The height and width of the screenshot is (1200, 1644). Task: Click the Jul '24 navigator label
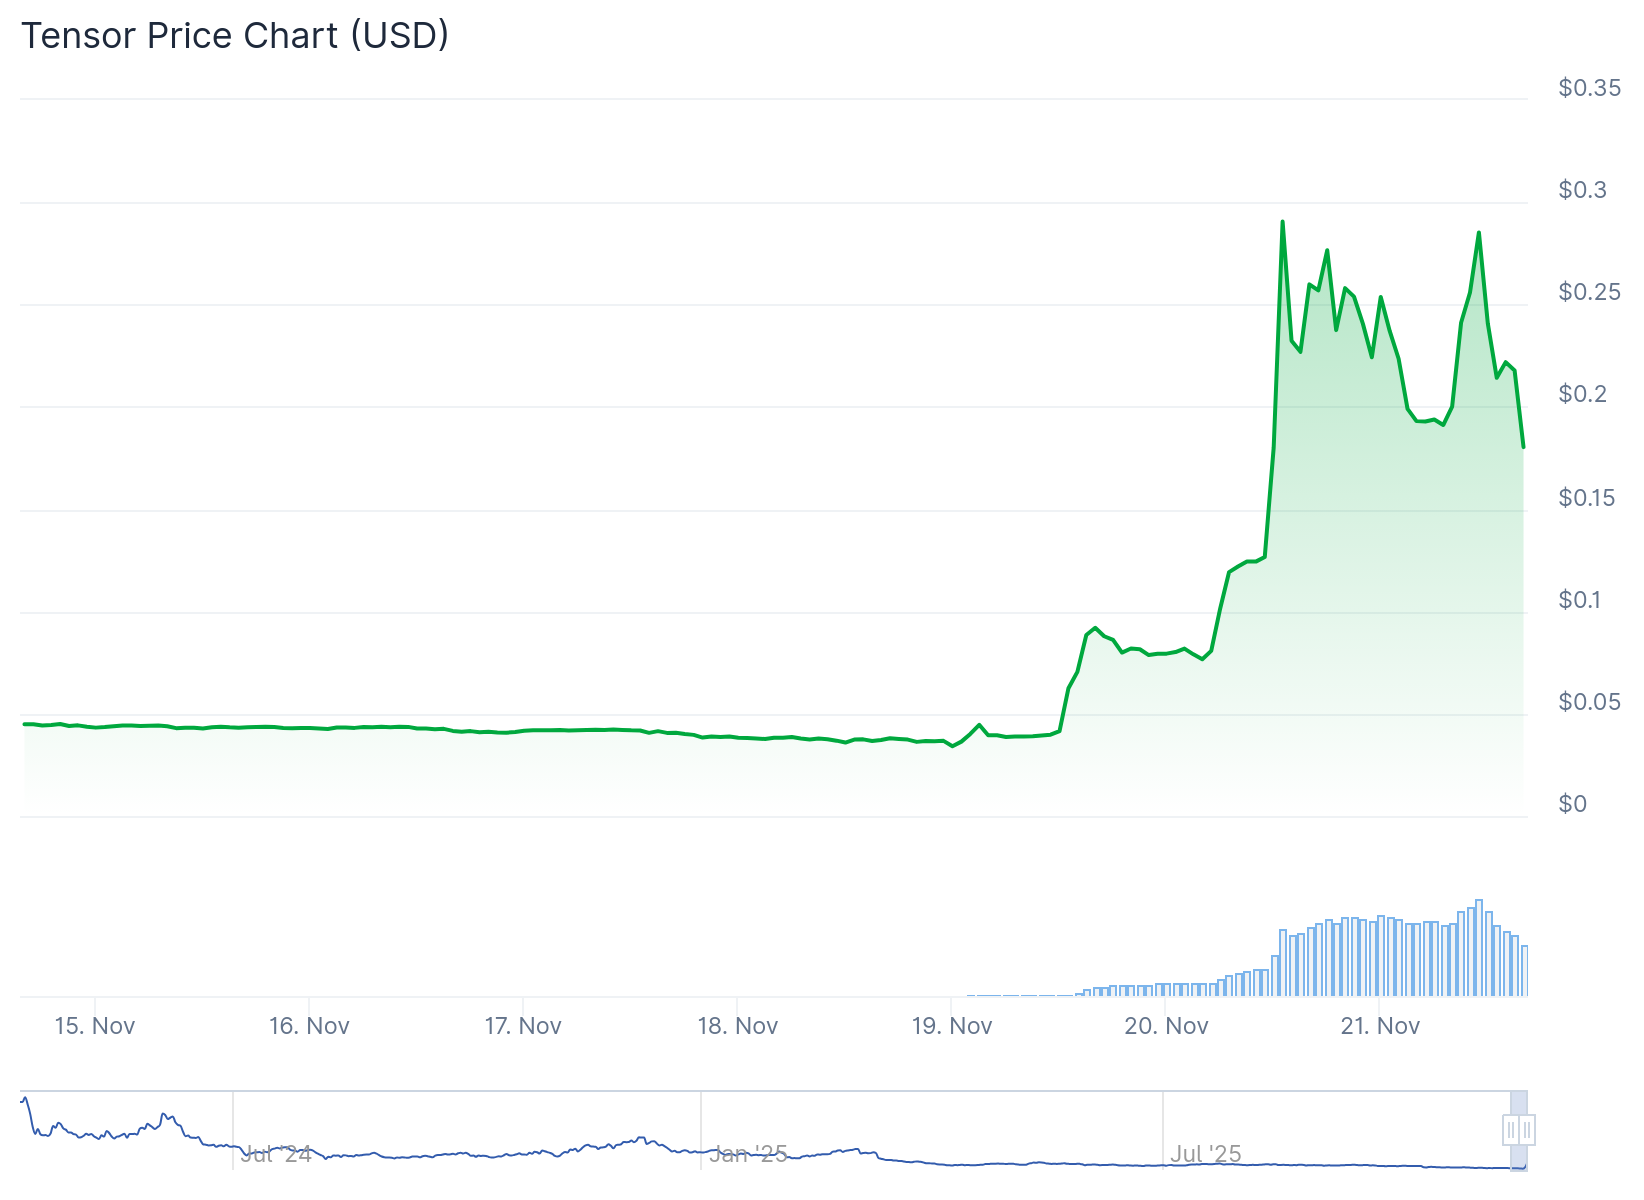click(276, 1155)
